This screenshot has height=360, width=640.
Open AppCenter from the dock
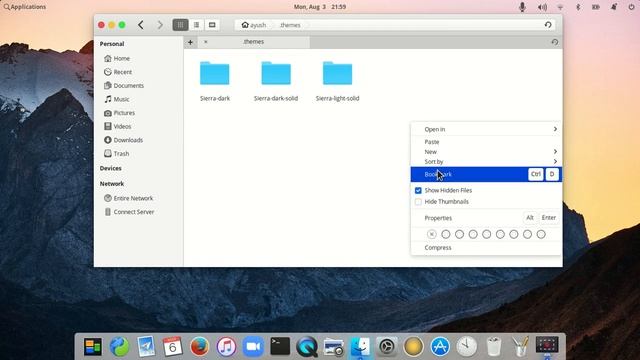click(x=440, y=347)
